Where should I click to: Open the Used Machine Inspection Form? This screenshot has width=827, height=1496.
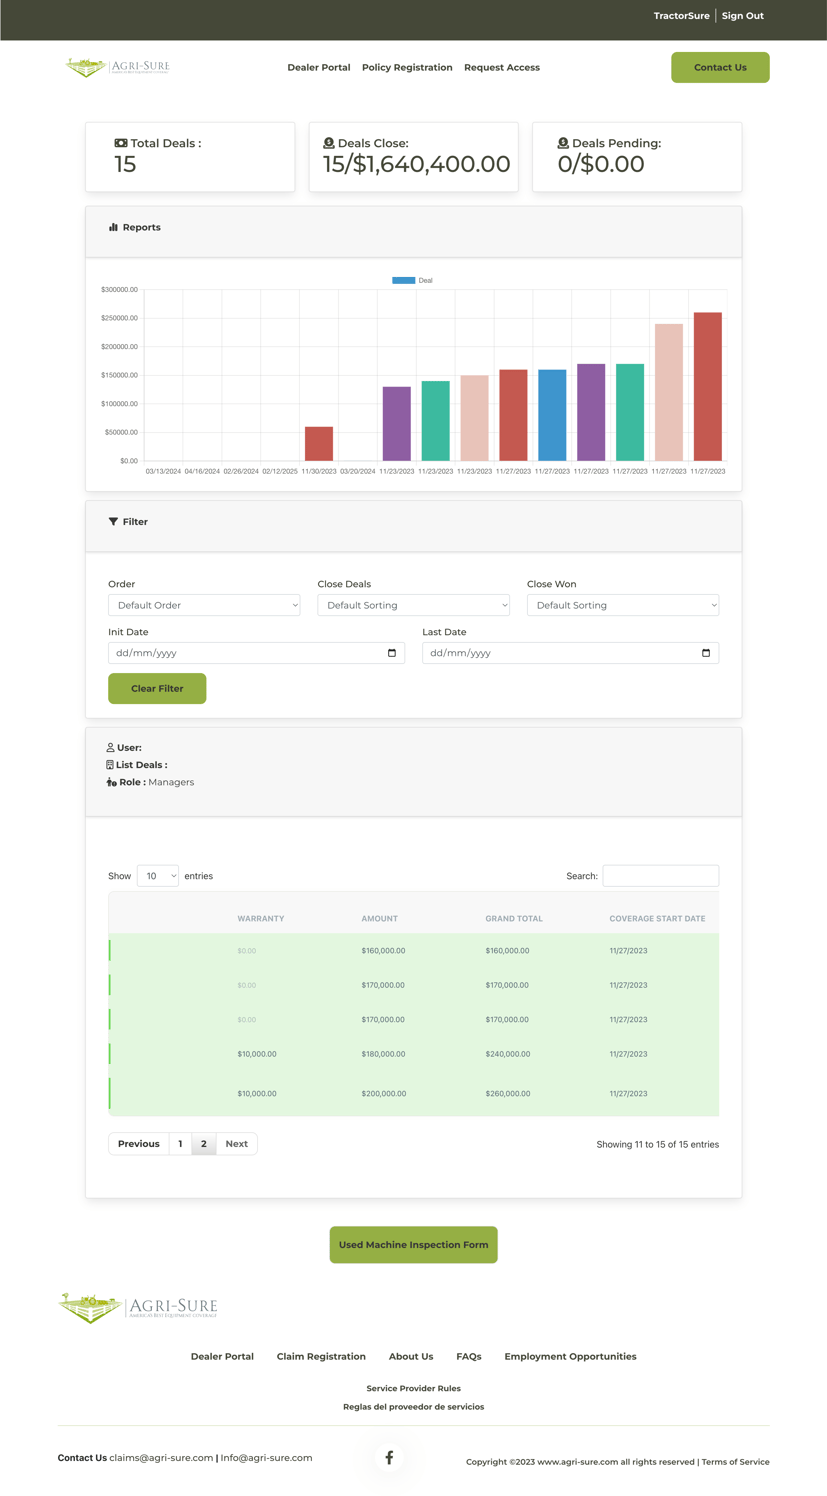pos(413,1245)
